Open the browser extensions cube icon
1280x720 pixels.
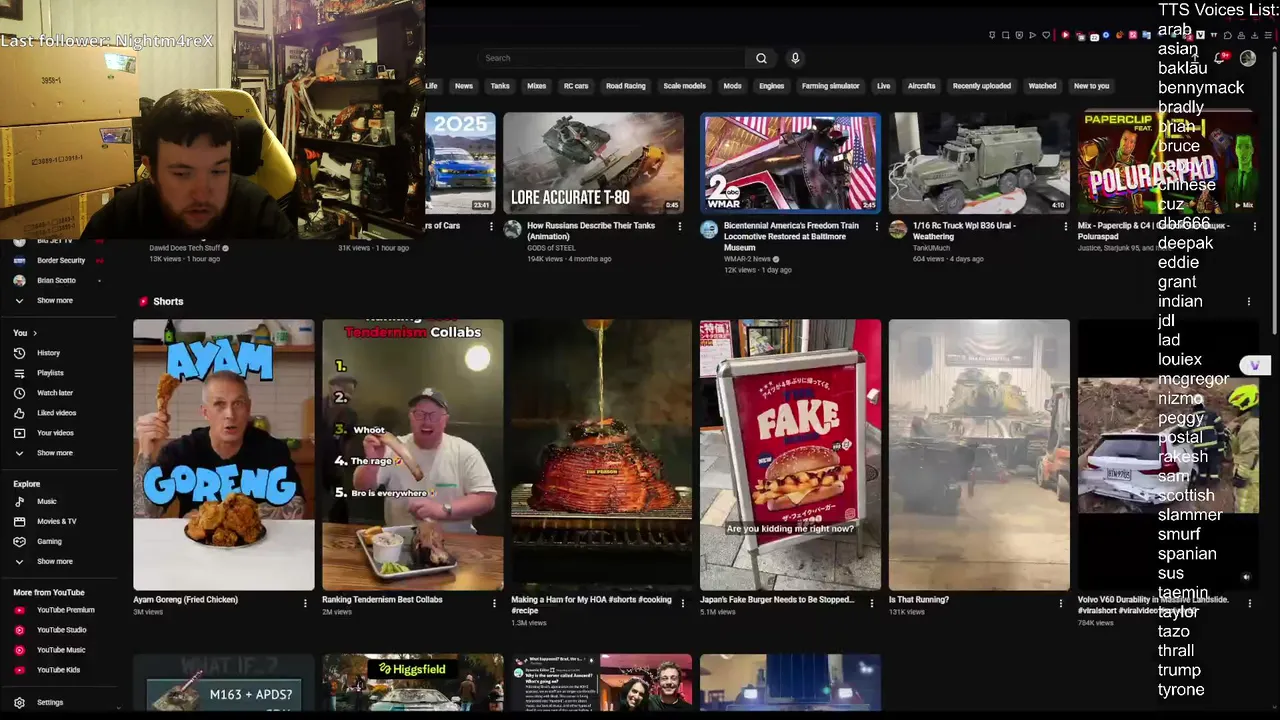pos(1228,35)
